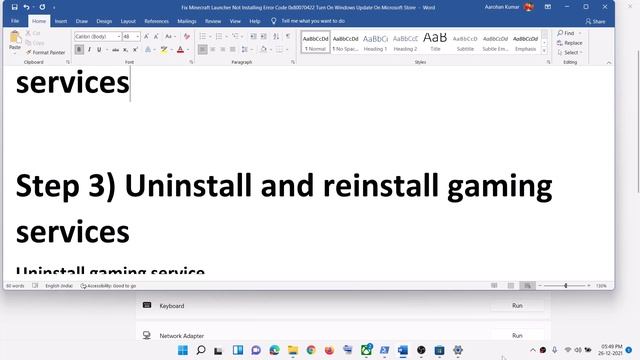Increase font size with Grow Font
640x360 pixels.
click(146, 37)
